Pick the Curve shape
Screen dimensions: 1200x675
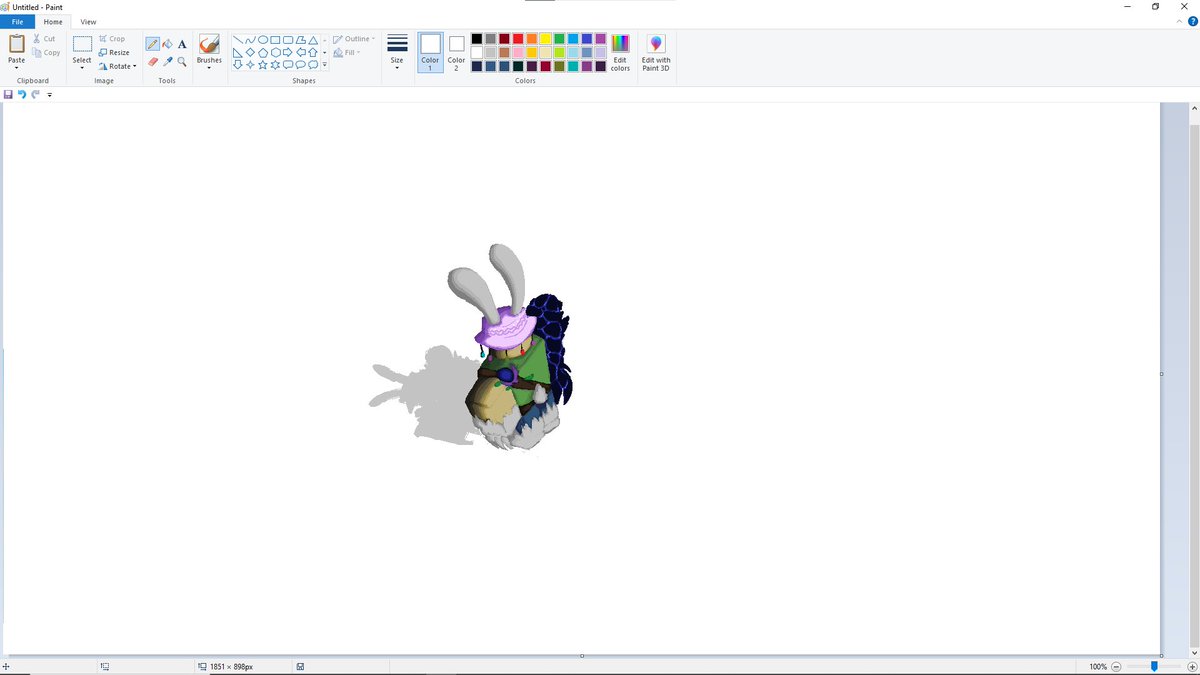(250, 40)
